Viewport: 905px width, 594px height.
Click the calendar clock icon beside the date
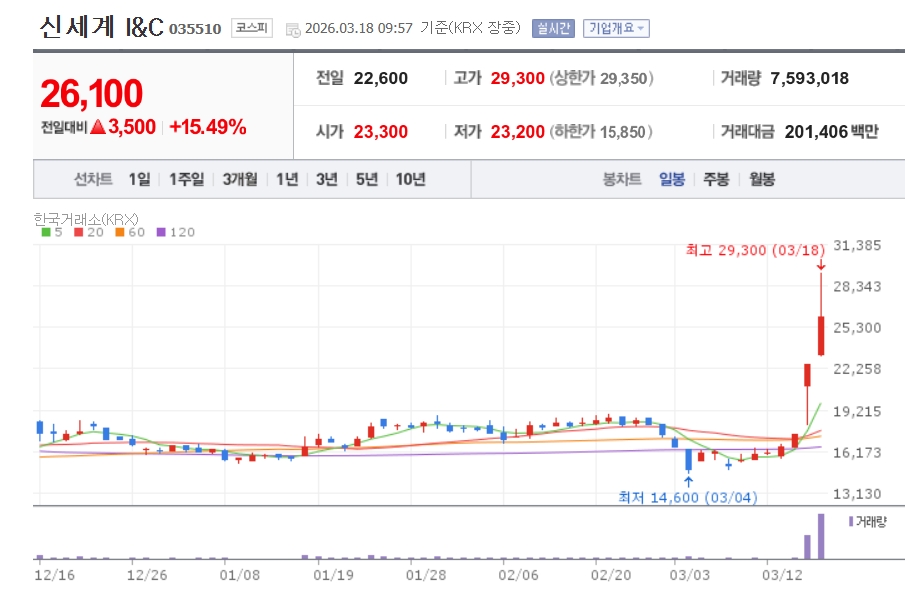293,29
